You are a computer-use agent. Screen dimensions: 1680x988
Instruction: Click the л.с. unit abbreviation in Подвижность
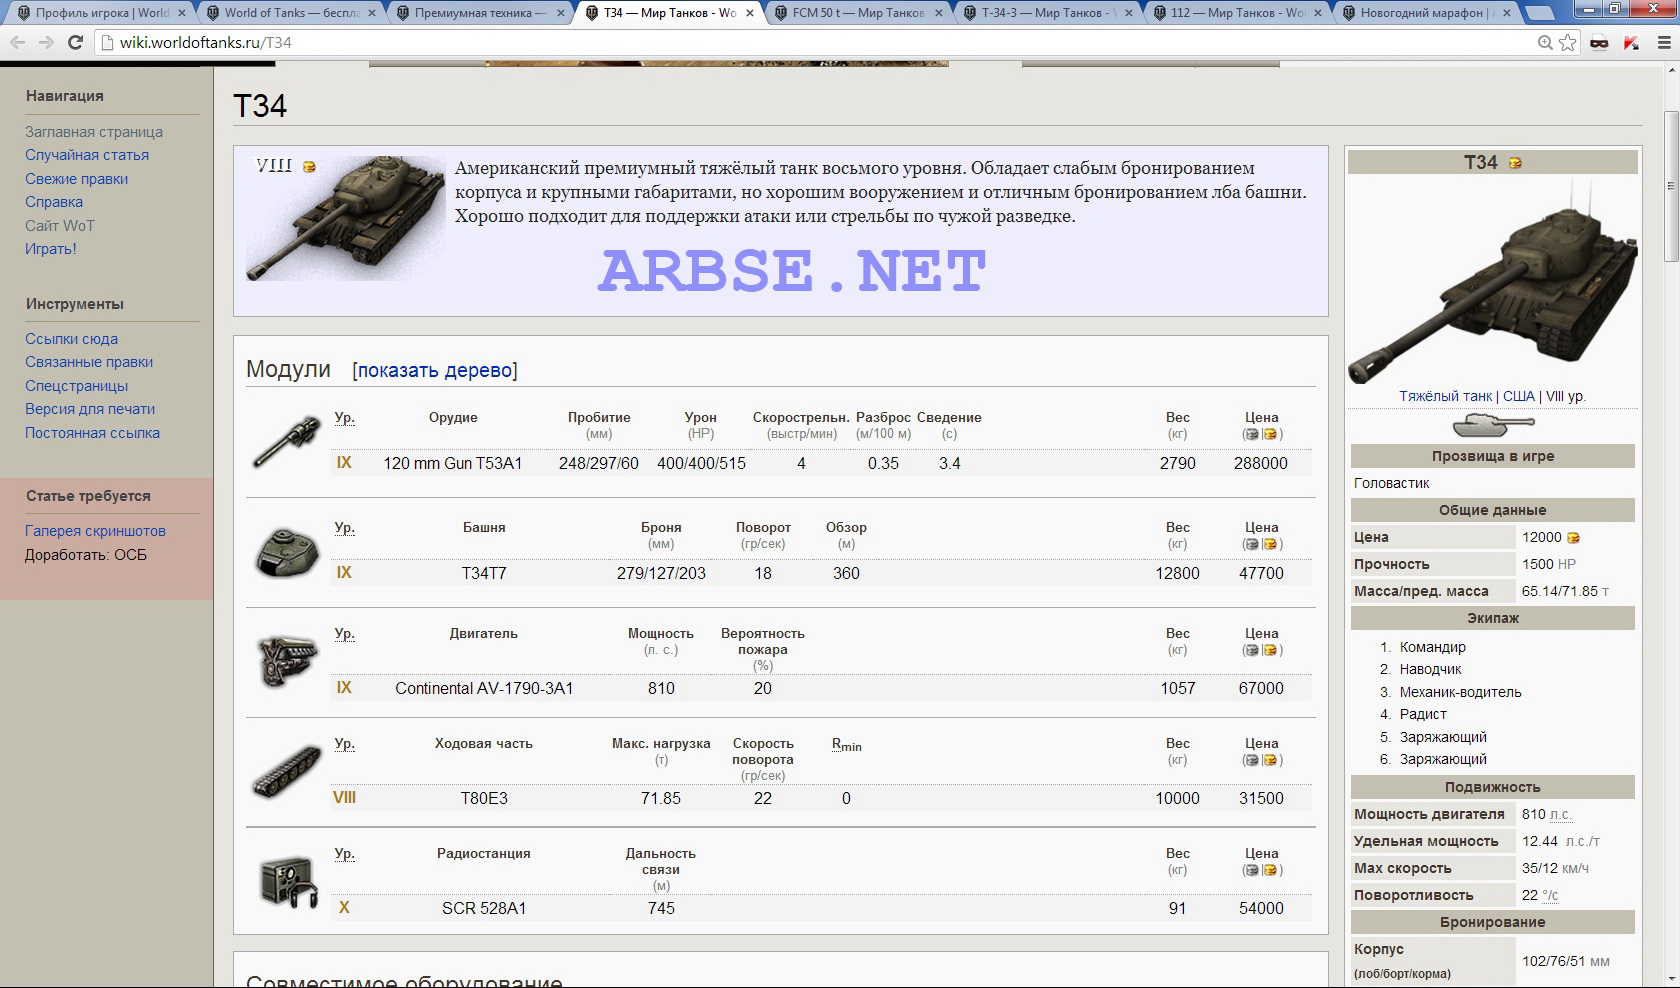click(x=1560, y=815)
